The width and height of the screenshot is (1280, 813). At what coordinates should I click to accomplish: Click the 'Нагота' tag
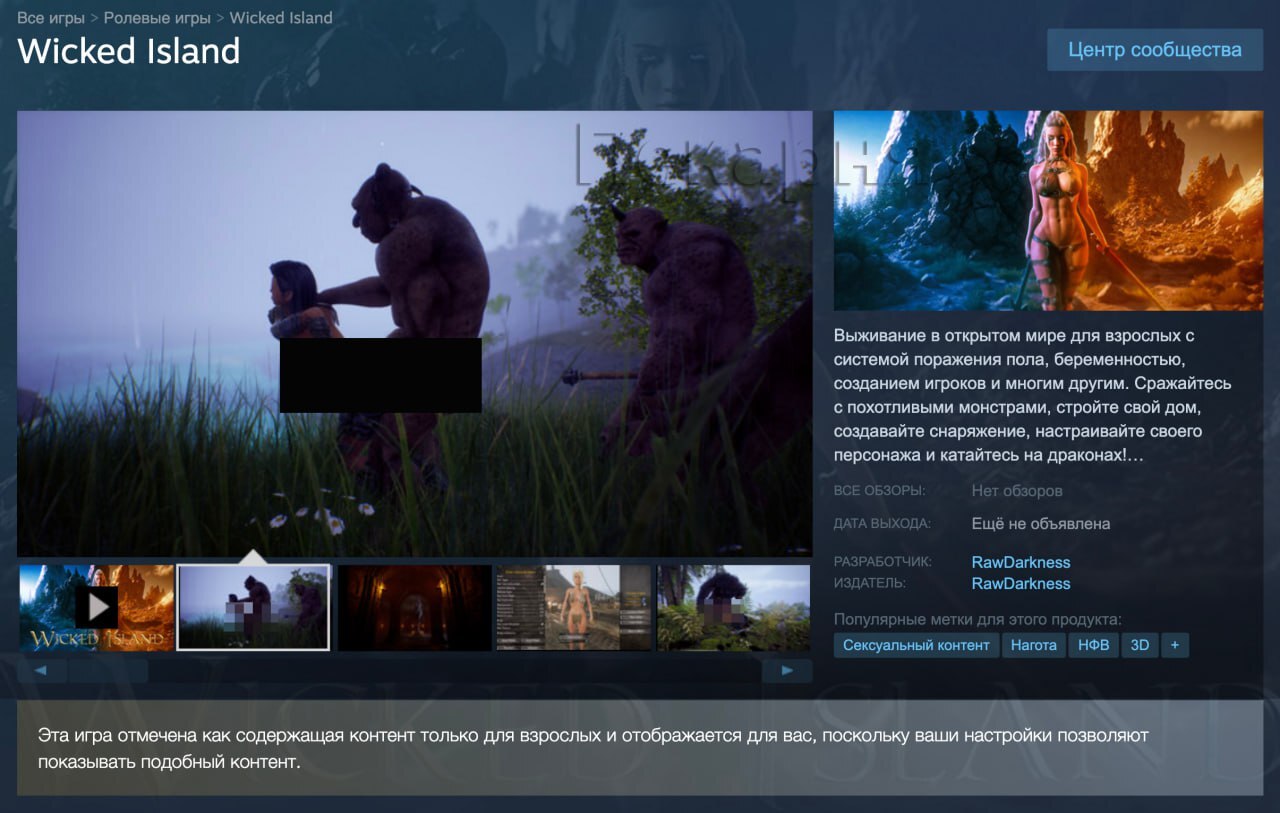click(1033, 645)
